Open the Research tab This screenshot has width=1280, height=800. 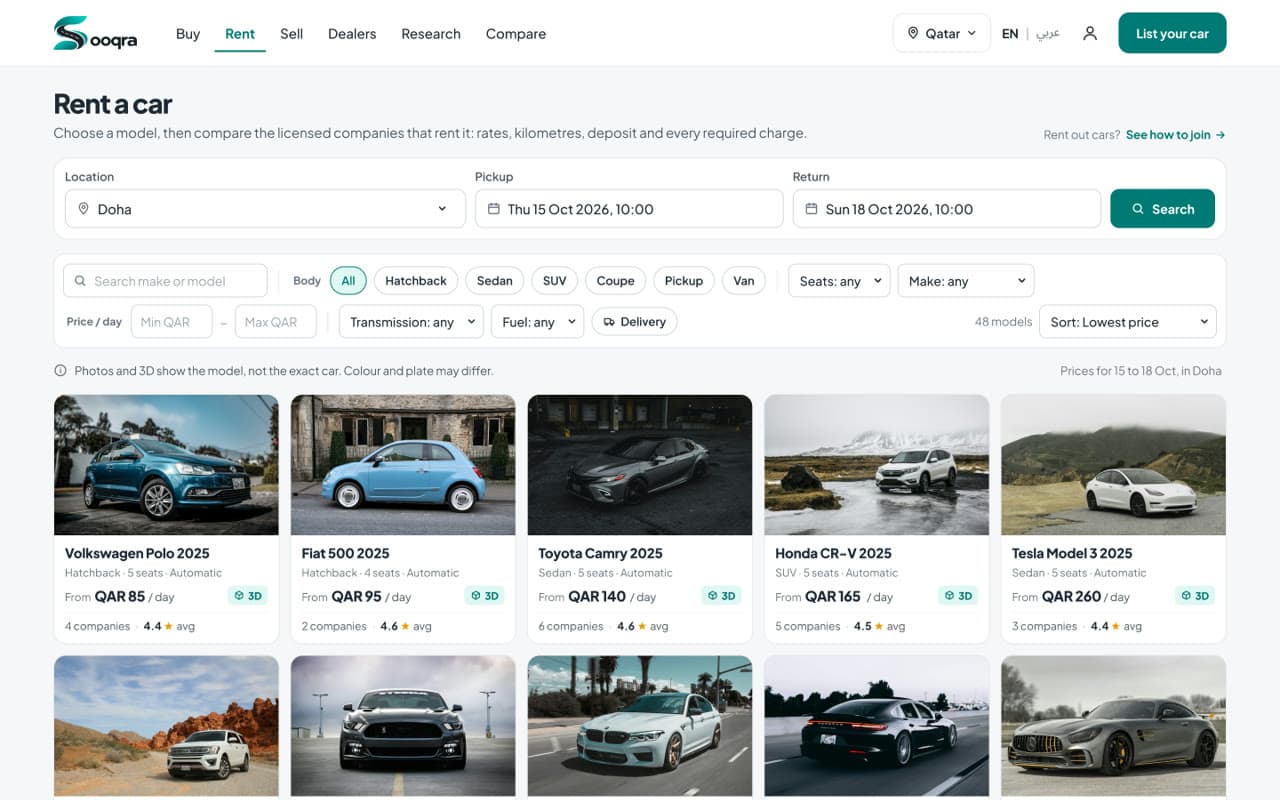point(431,33)
